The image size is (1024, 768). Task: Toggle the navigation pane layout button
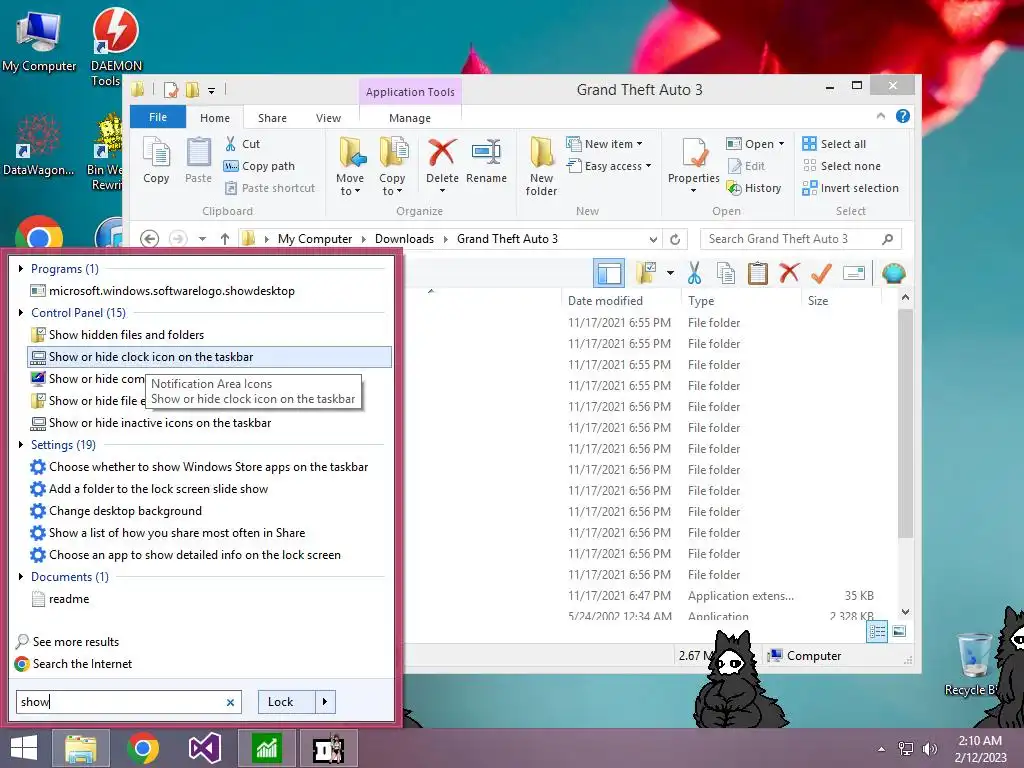tap(609, 273)
